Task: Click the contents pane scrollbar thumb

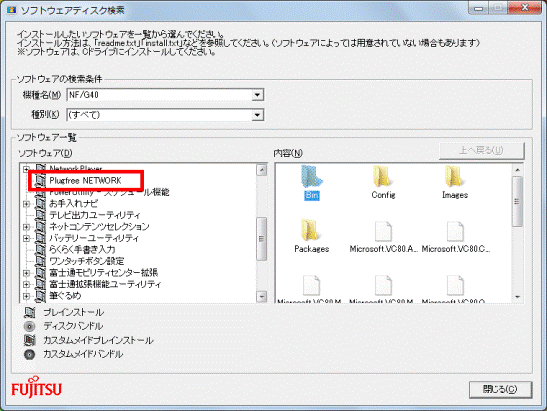Action: click(x=518, y=202)
